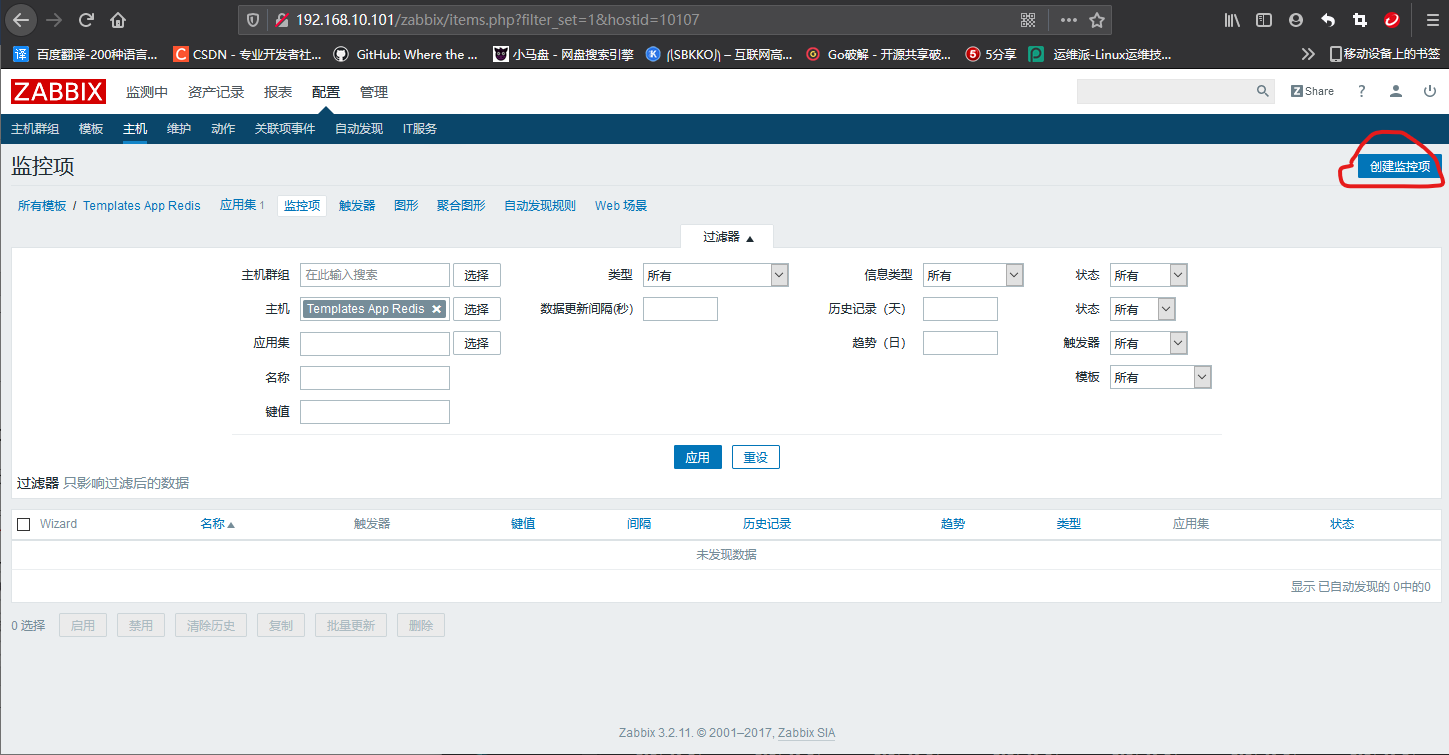Viewport: 1449px width, 755px height.
Task: Go to 主机群组 submenu
Action: (35, 129)
